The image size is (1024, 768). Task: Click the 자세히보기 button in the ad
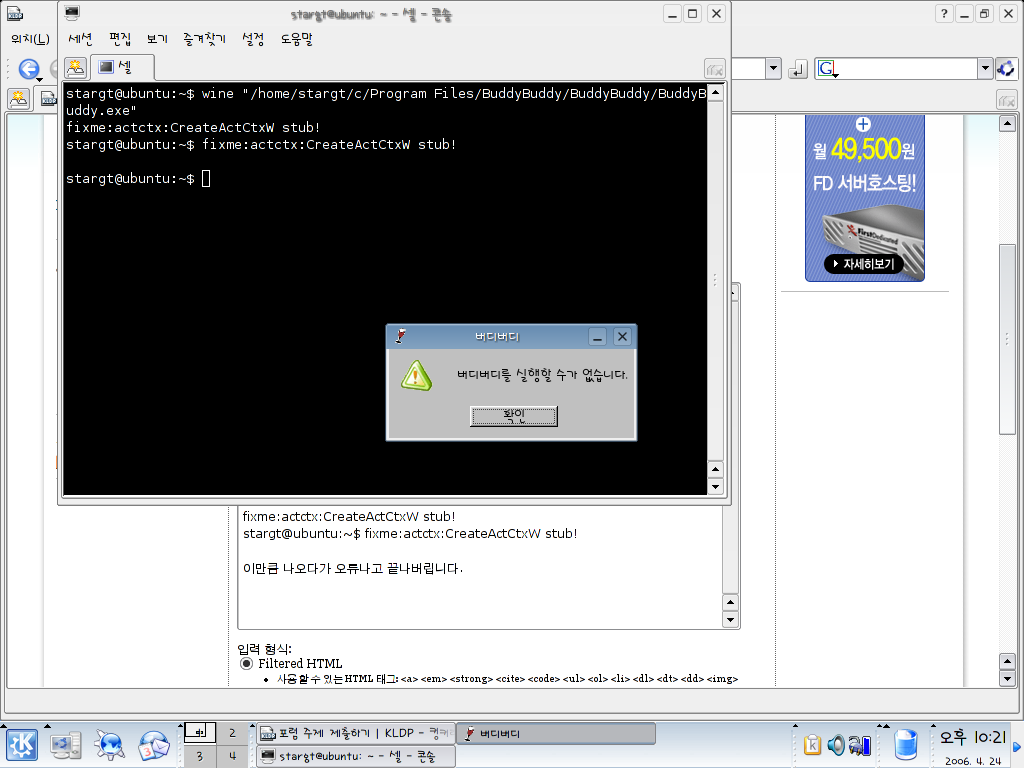863,264
